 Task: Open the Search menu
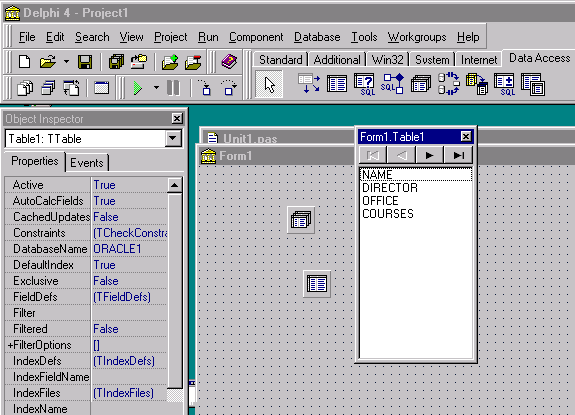coord(92,37)
